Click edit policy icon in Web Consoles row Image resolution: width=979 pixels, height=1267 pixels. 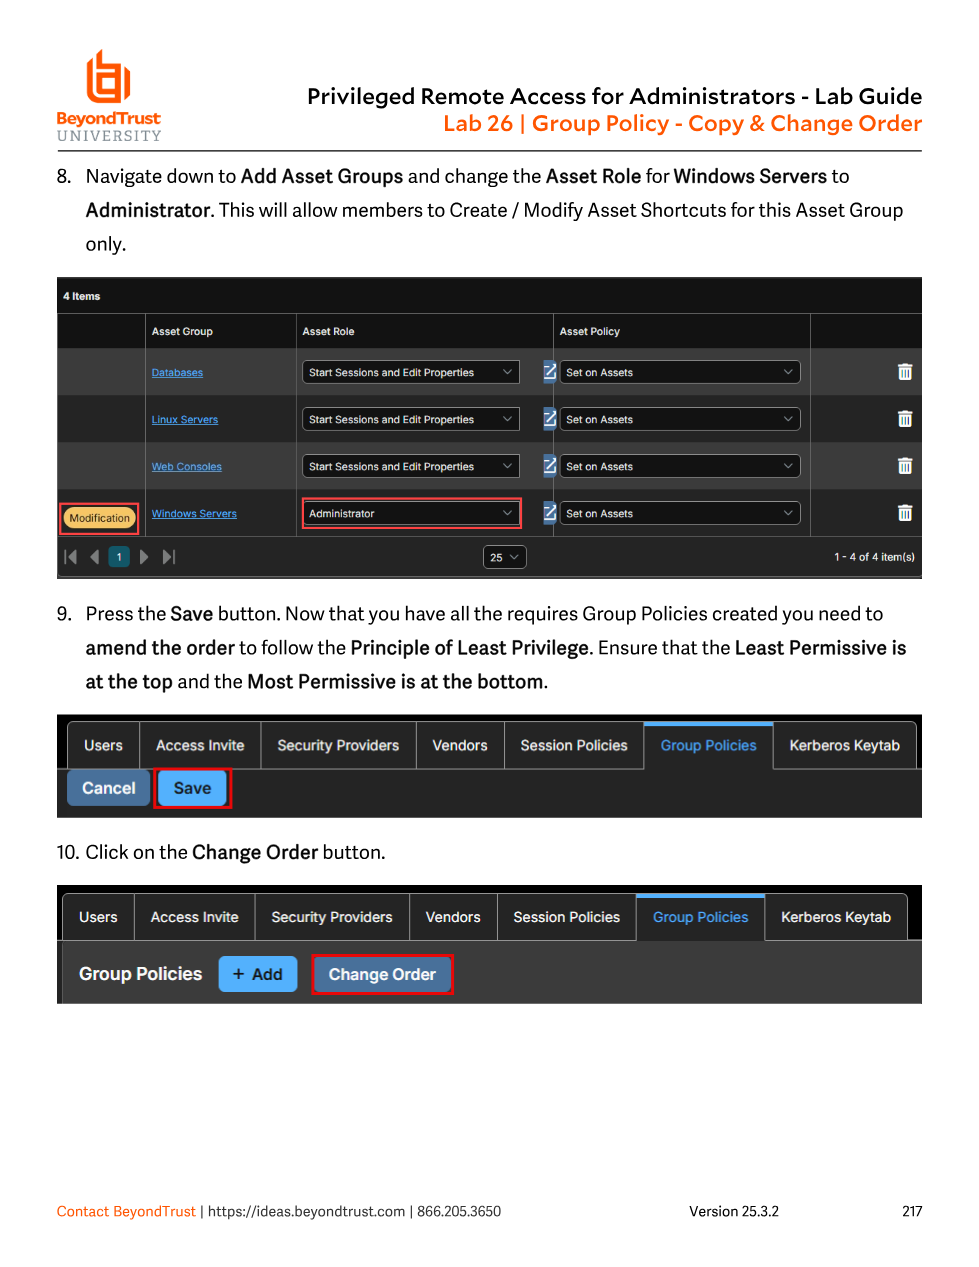(549, 465)
